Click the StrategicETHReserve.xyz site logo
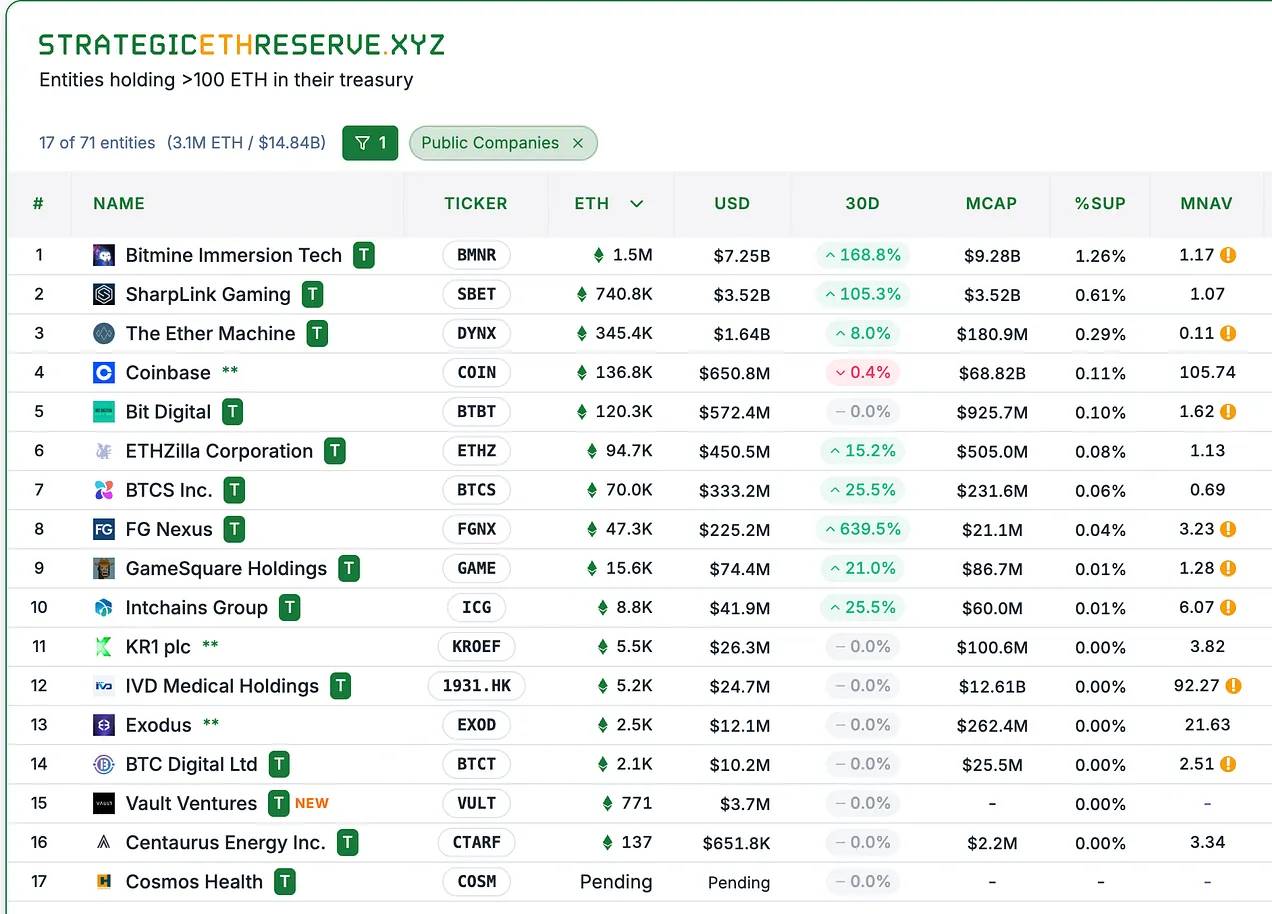The image size is (1272, 914). pos(241,45)
